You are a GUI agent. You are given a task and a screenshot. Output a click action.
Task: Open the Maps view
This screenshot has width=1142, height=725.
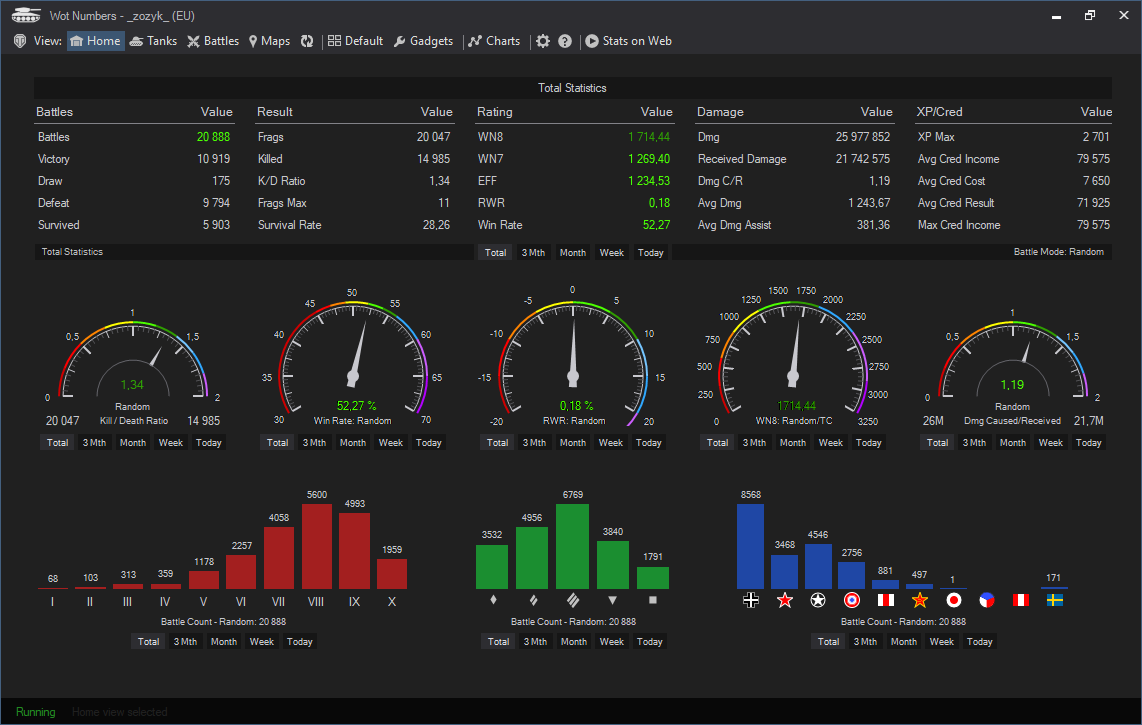click(269, 42)
